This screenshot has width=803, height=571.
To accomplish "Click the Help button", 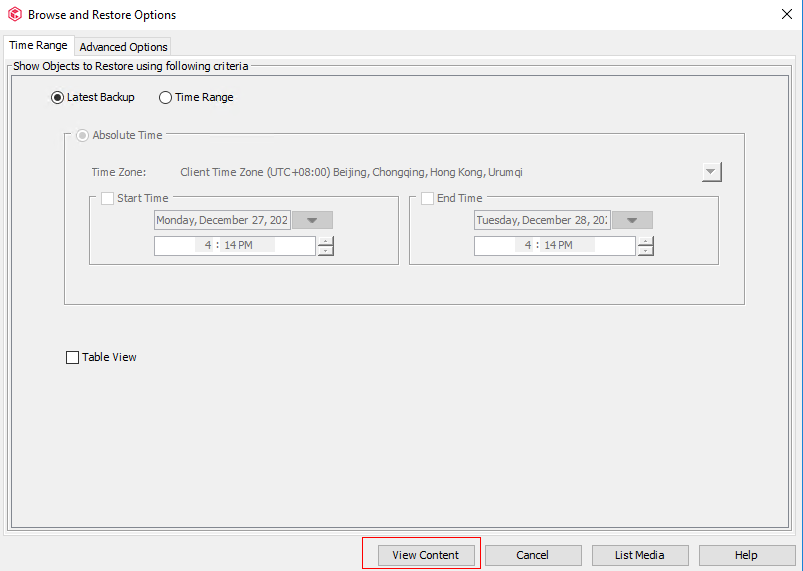I will [746, 555].
